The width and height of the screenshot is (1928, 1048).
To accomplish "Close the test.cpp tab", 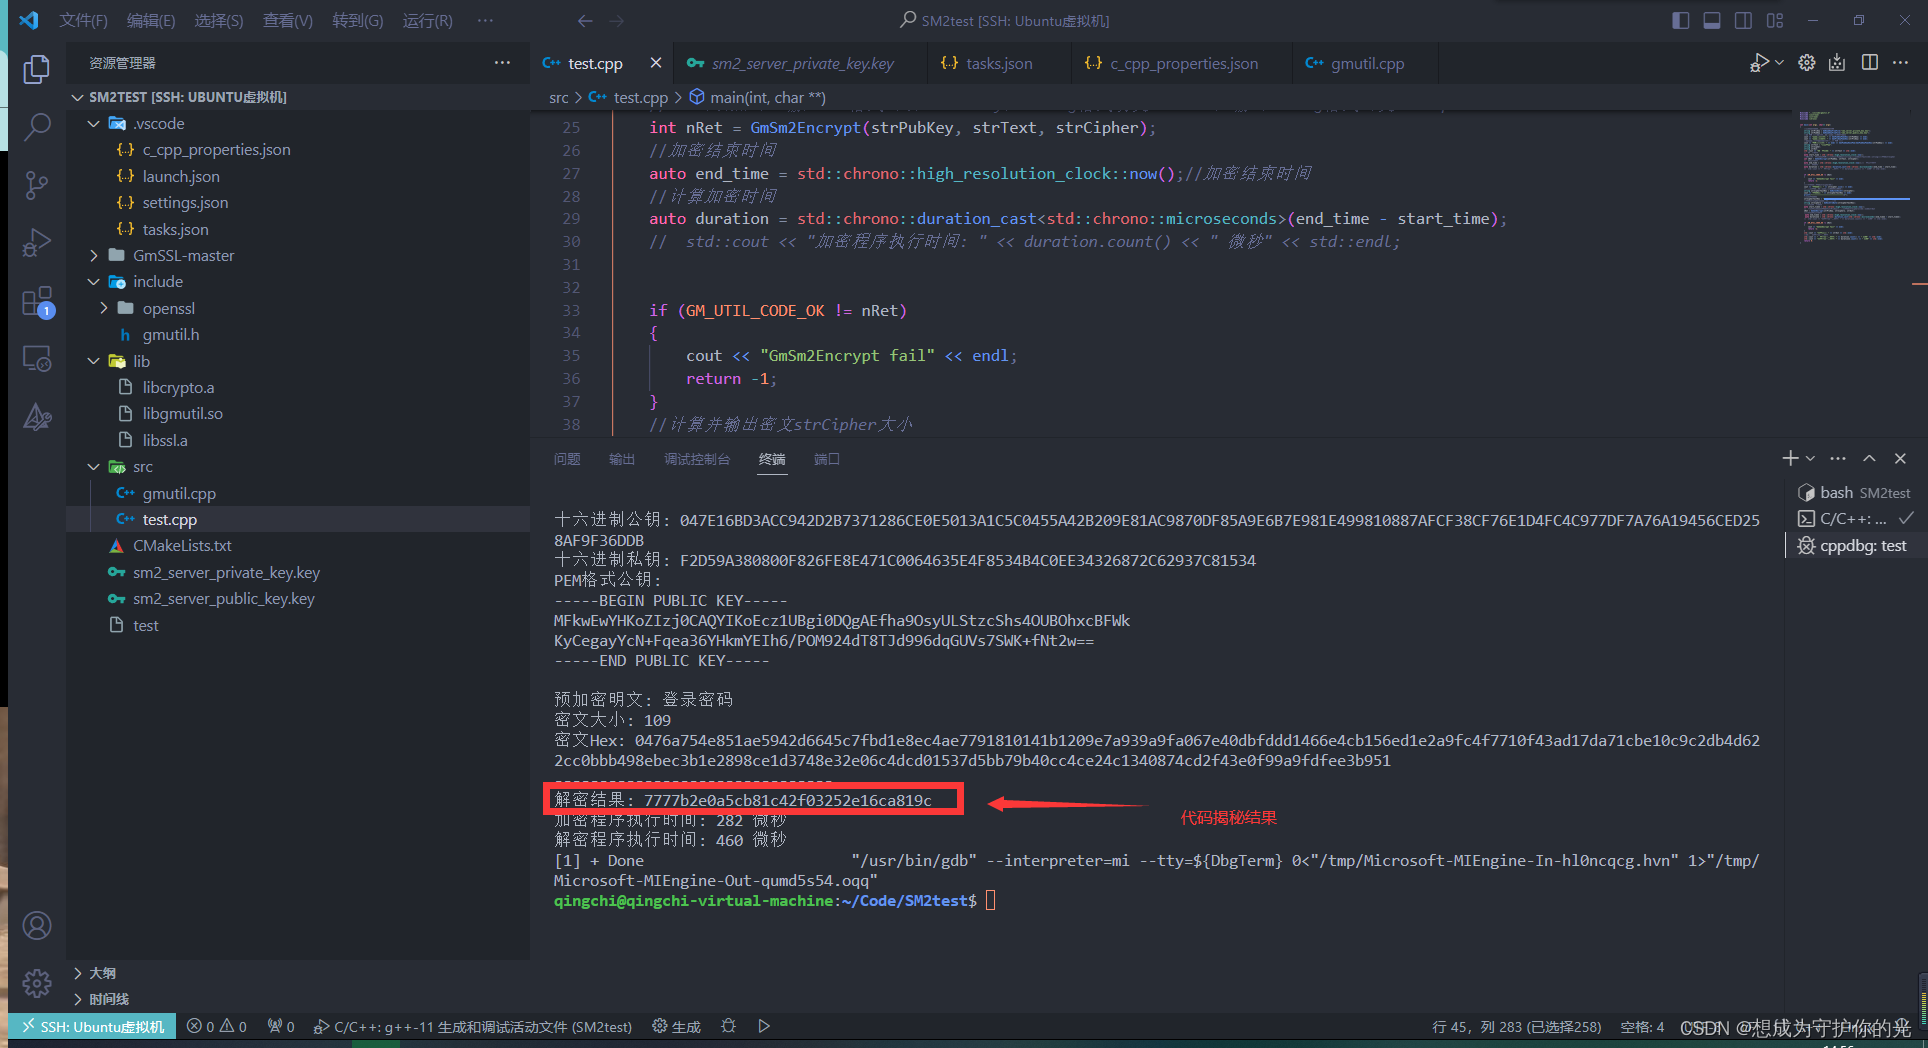I will 655,63.
